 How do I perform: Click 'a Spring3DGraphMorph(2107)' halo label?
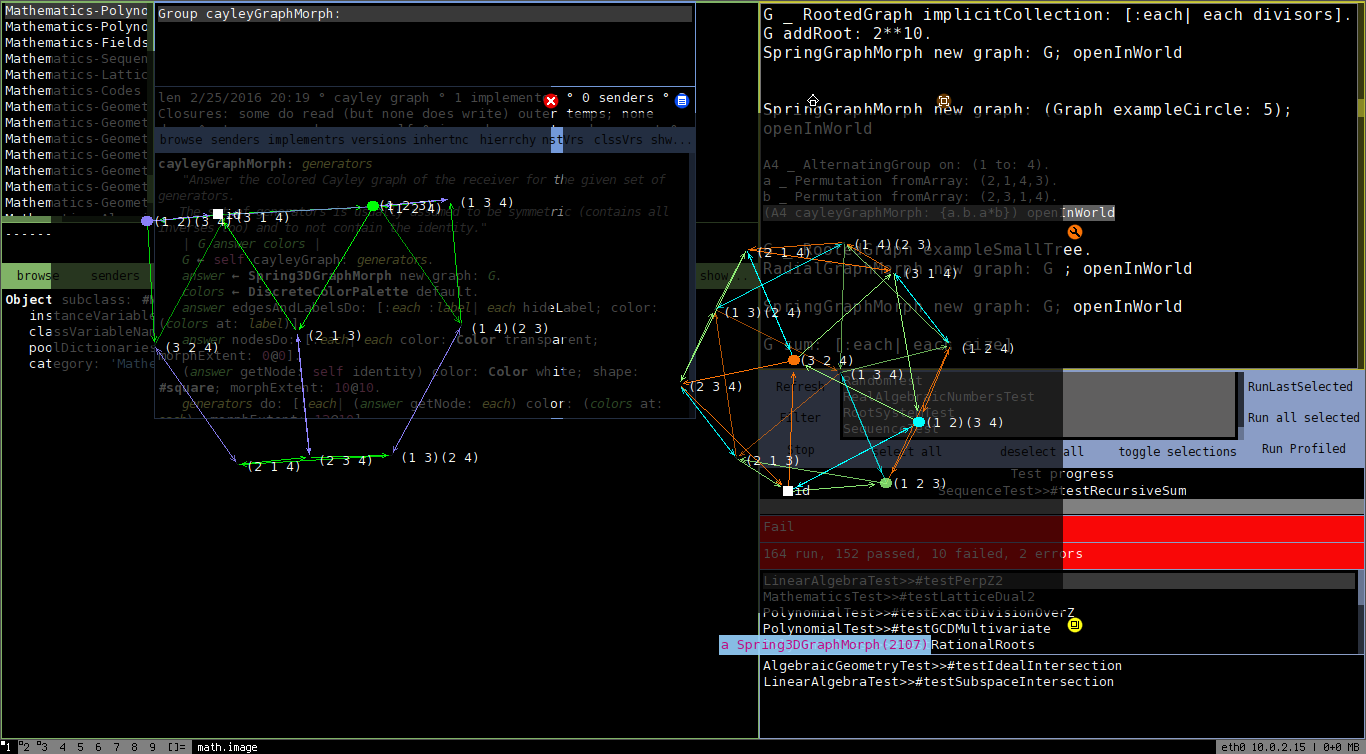[824, 645]
